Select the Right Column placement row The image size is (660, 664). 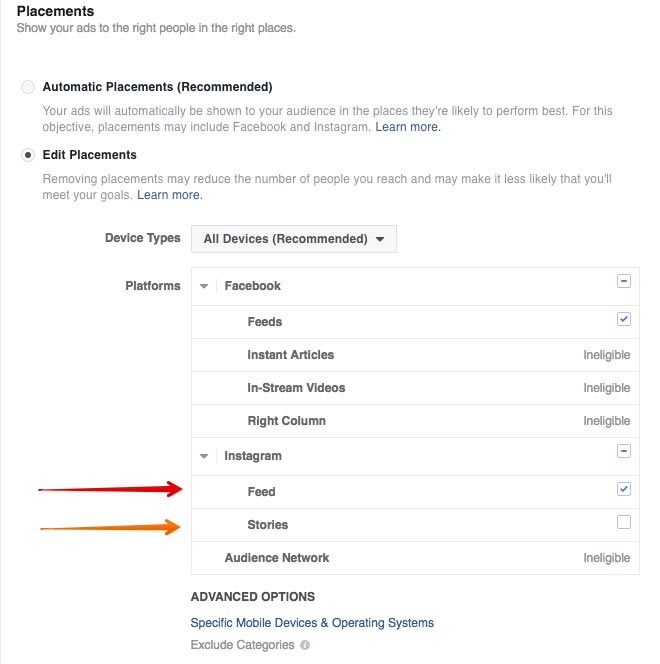pos(415,421)
